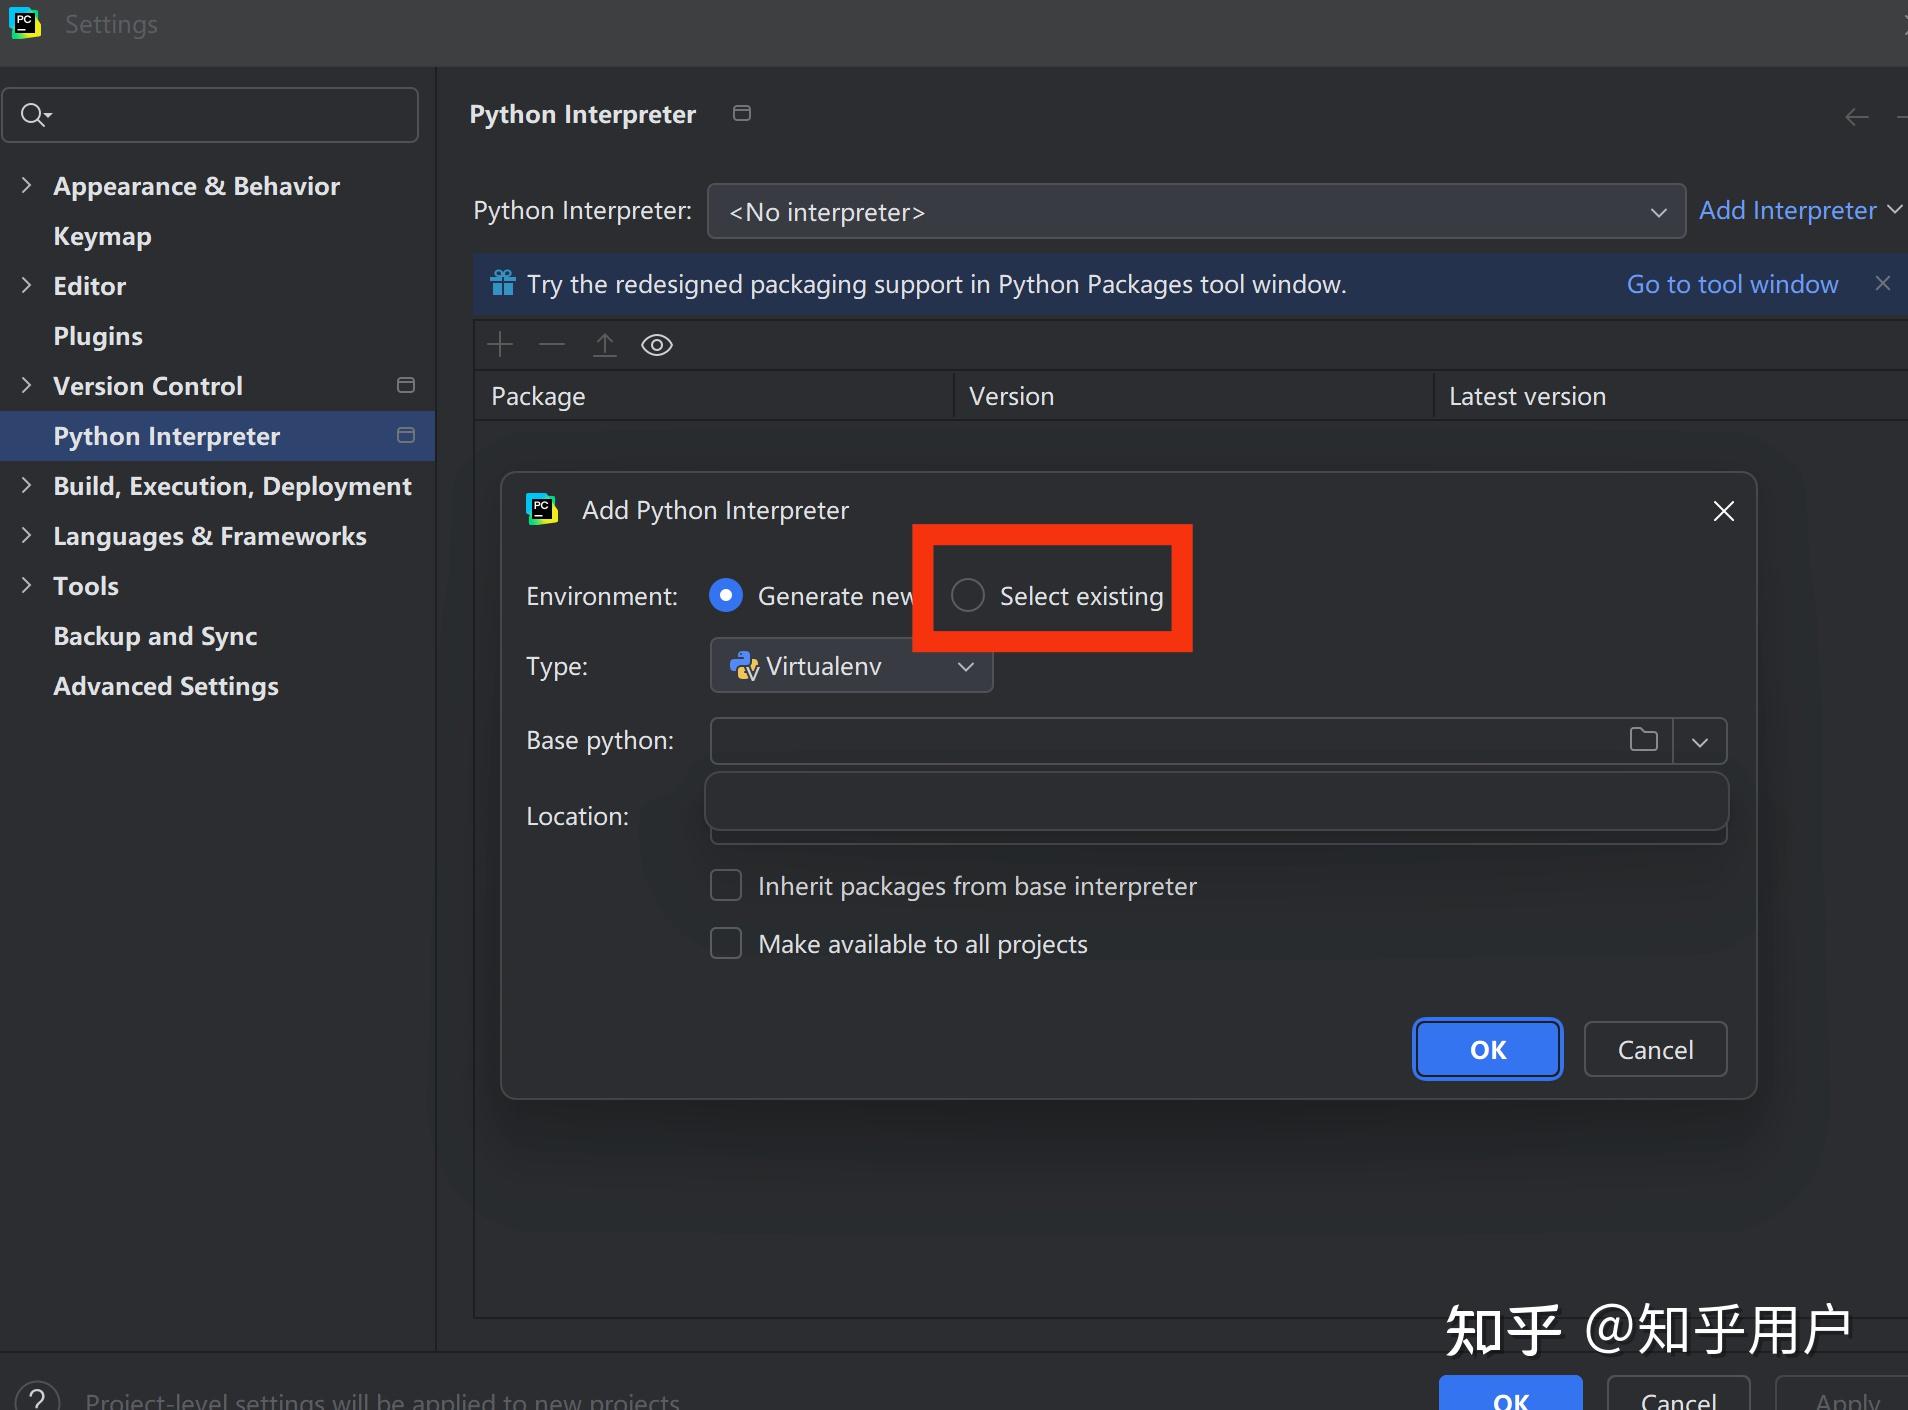Image resolution: width=1908 pixels, height=1410 pixels.
Task: Toggle the show early releases eye icon
Action: click(657, 345)
